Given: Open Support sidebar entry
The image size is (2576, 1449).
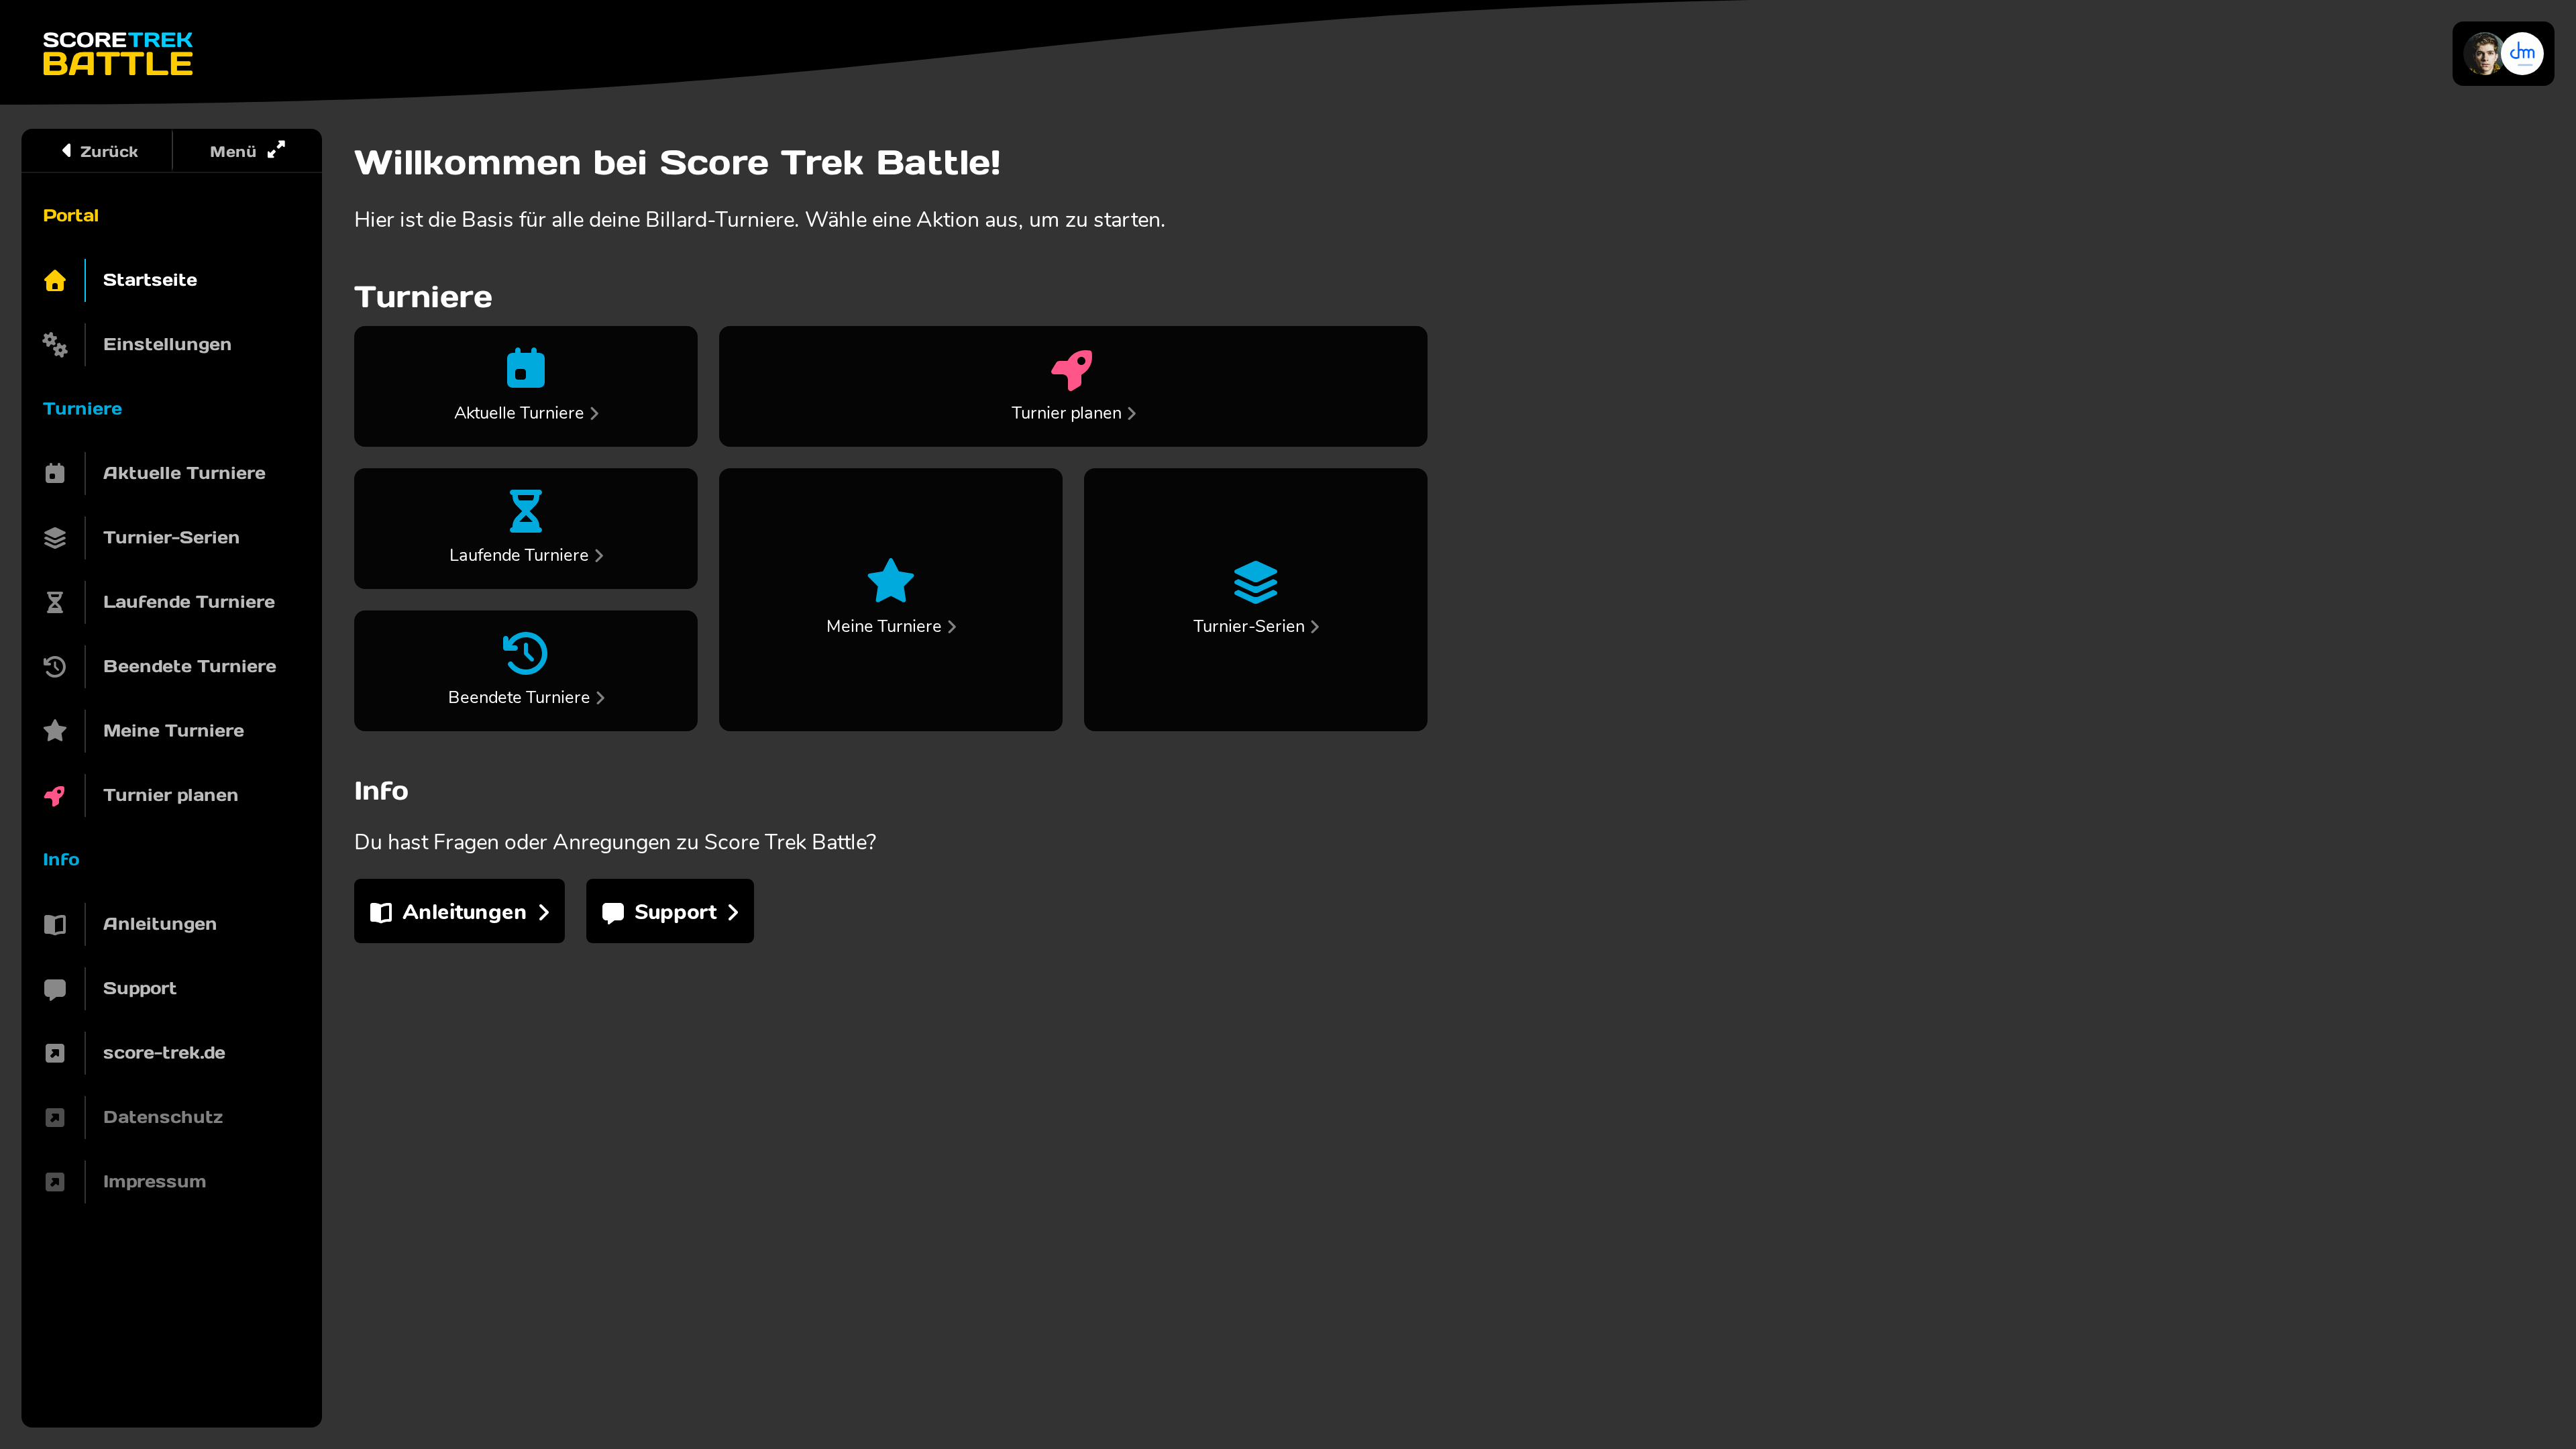Looking at the screenshot, I should [x=139, y=988].
